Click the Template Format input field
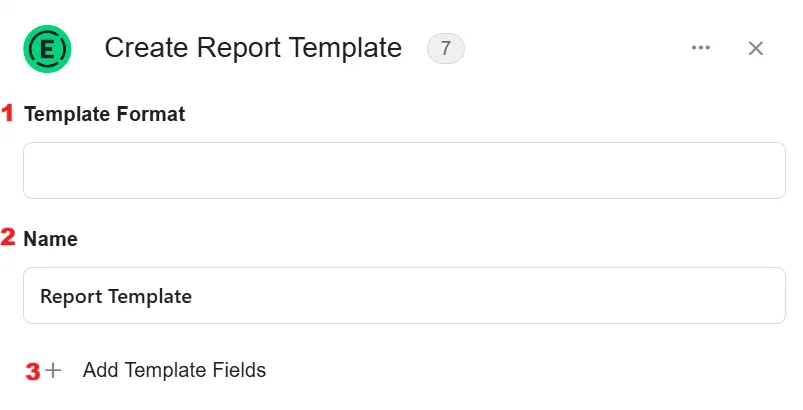Image resolution: width=803 pixels, height=410 pixels. 404,170
